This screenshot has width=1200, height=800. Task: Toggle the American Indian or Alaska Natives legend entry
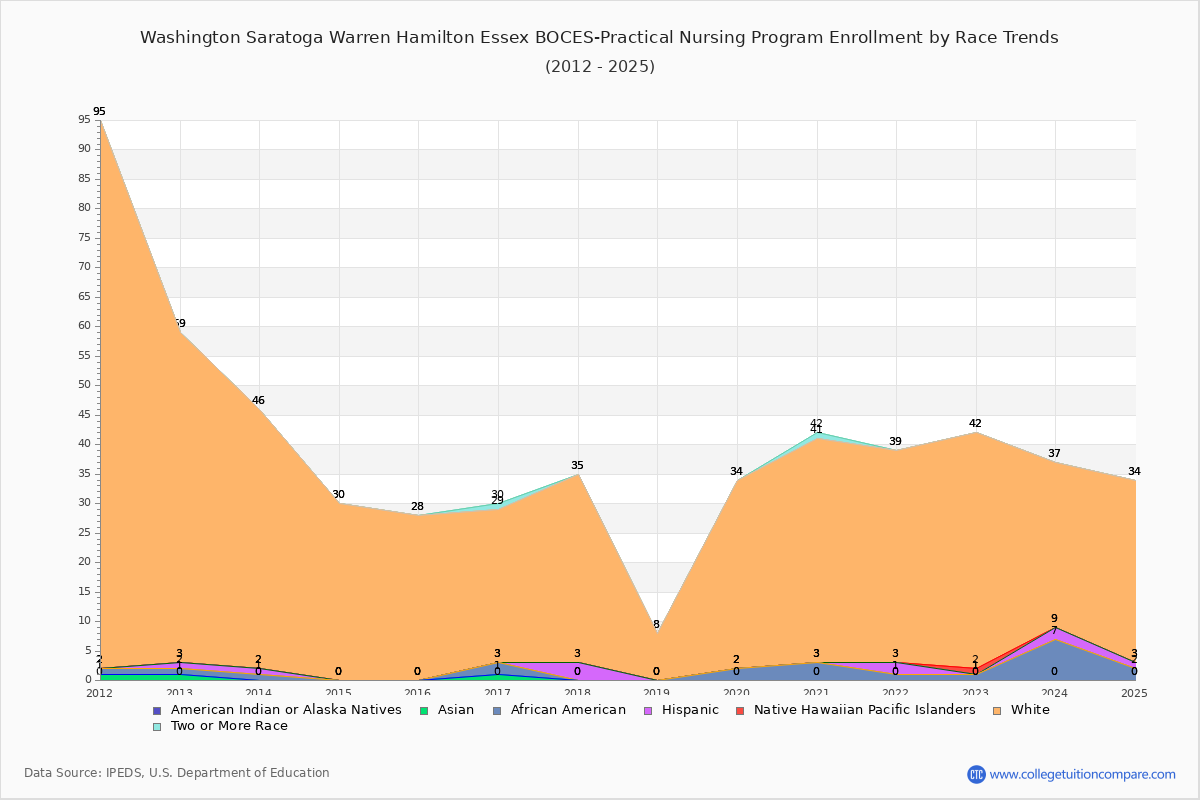point(277,710)
